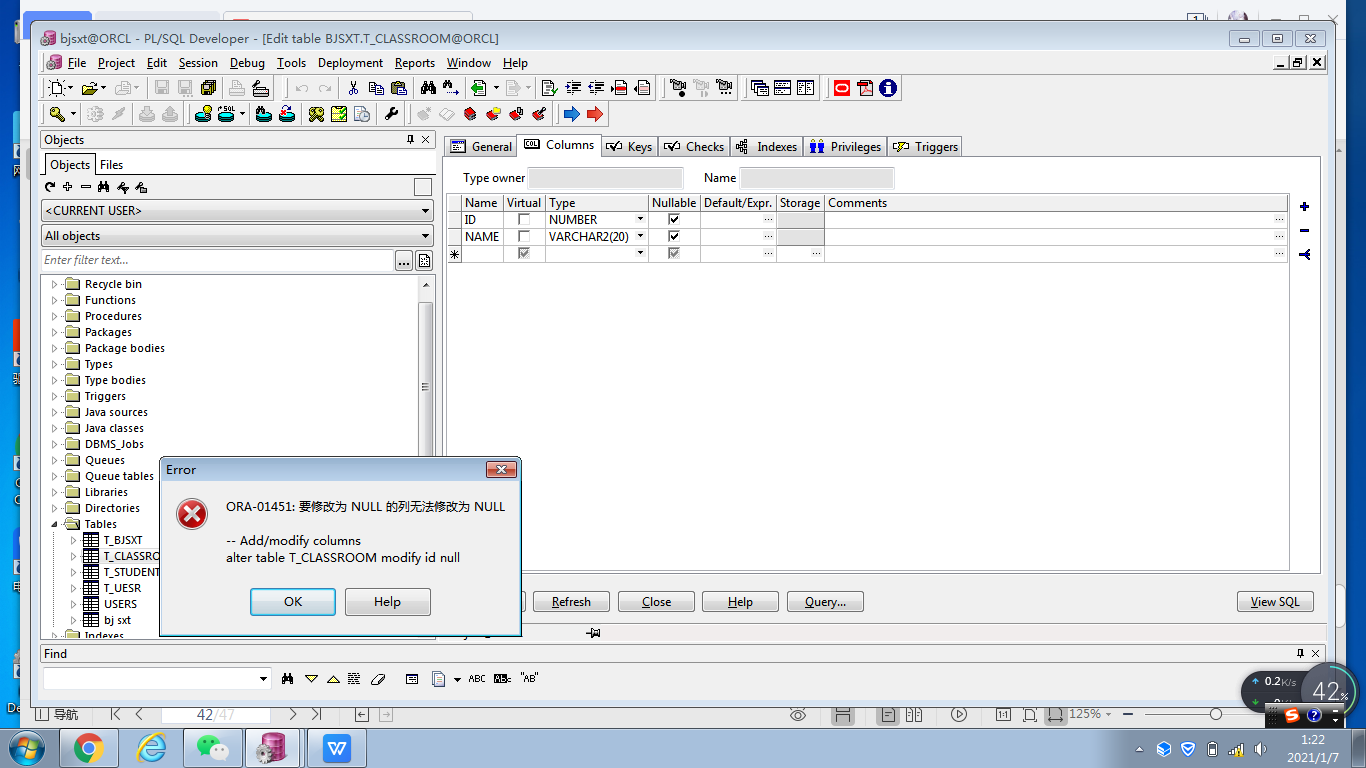Switch to the Keys tab
1366x768 pixels.
pos(630,147)
